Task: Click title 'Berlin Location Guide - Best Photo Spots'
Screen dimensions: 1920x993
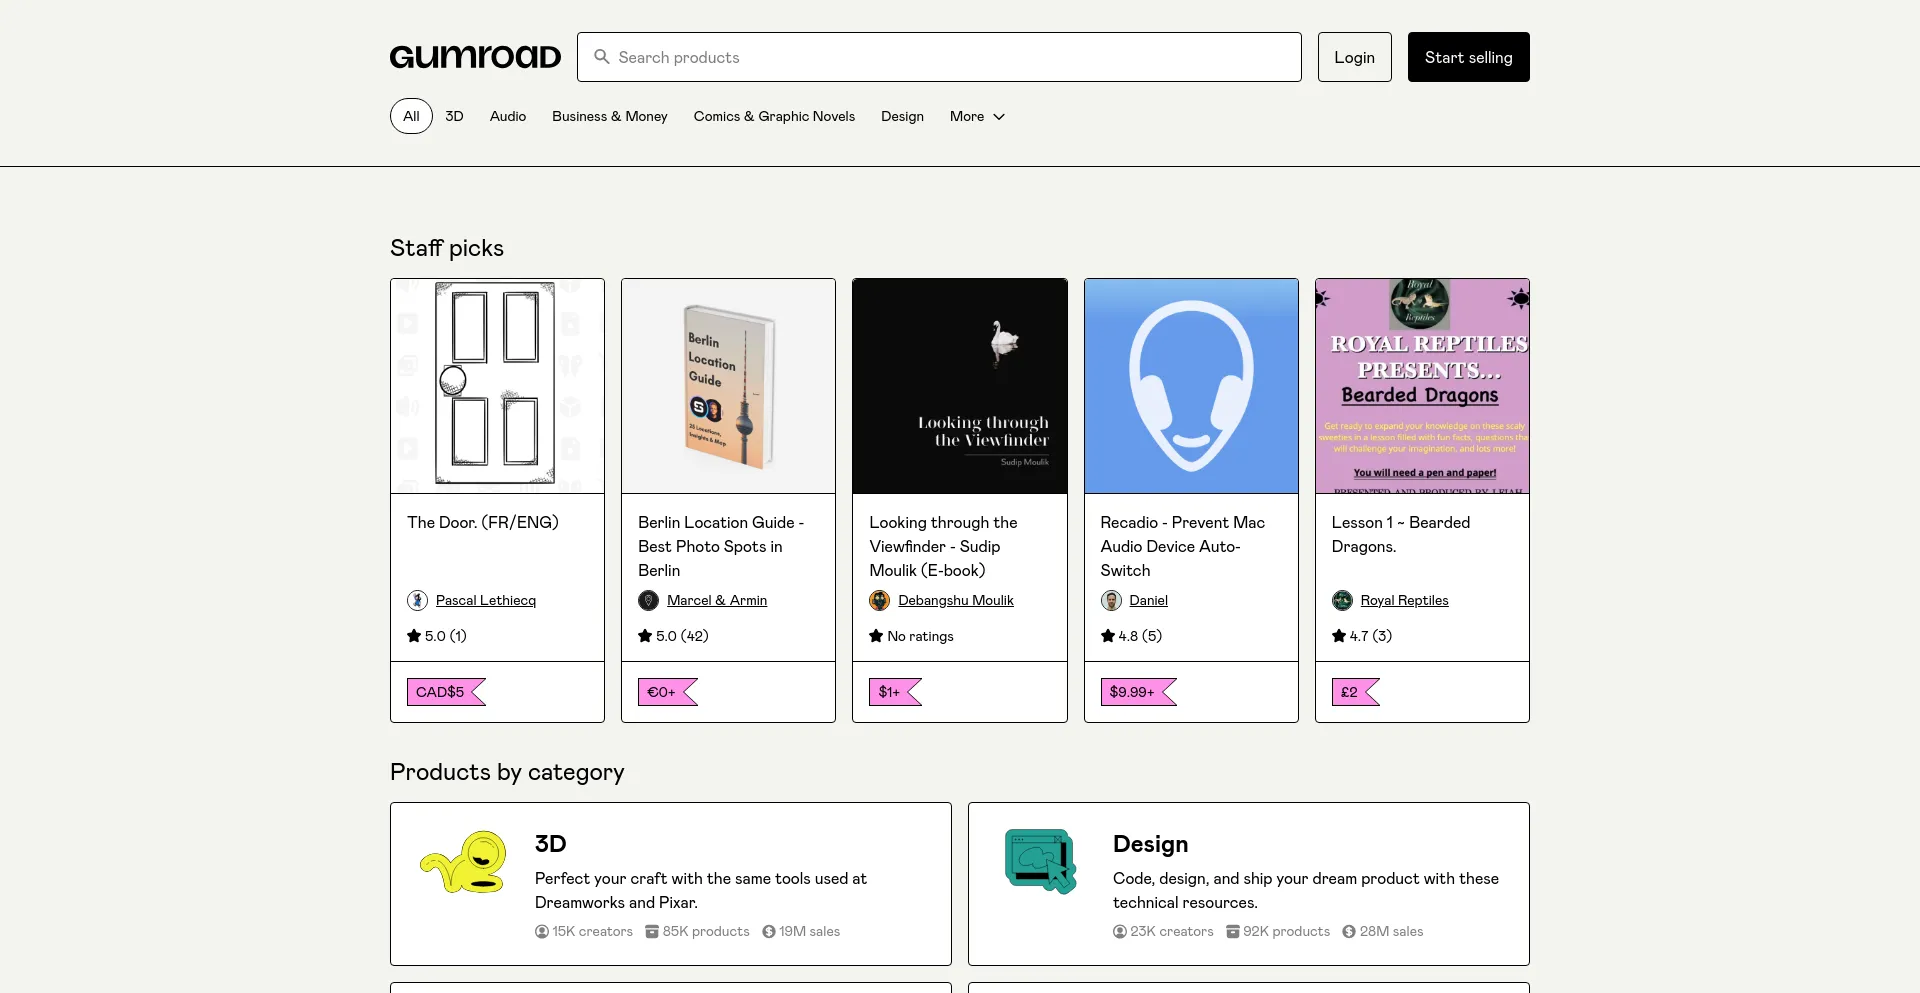Action: pos(721,546)
